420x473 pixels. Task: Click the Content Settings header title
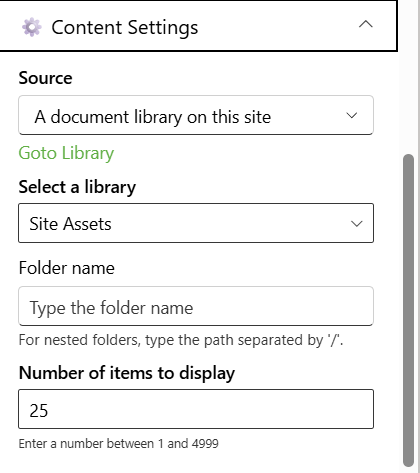click(125, 27)
